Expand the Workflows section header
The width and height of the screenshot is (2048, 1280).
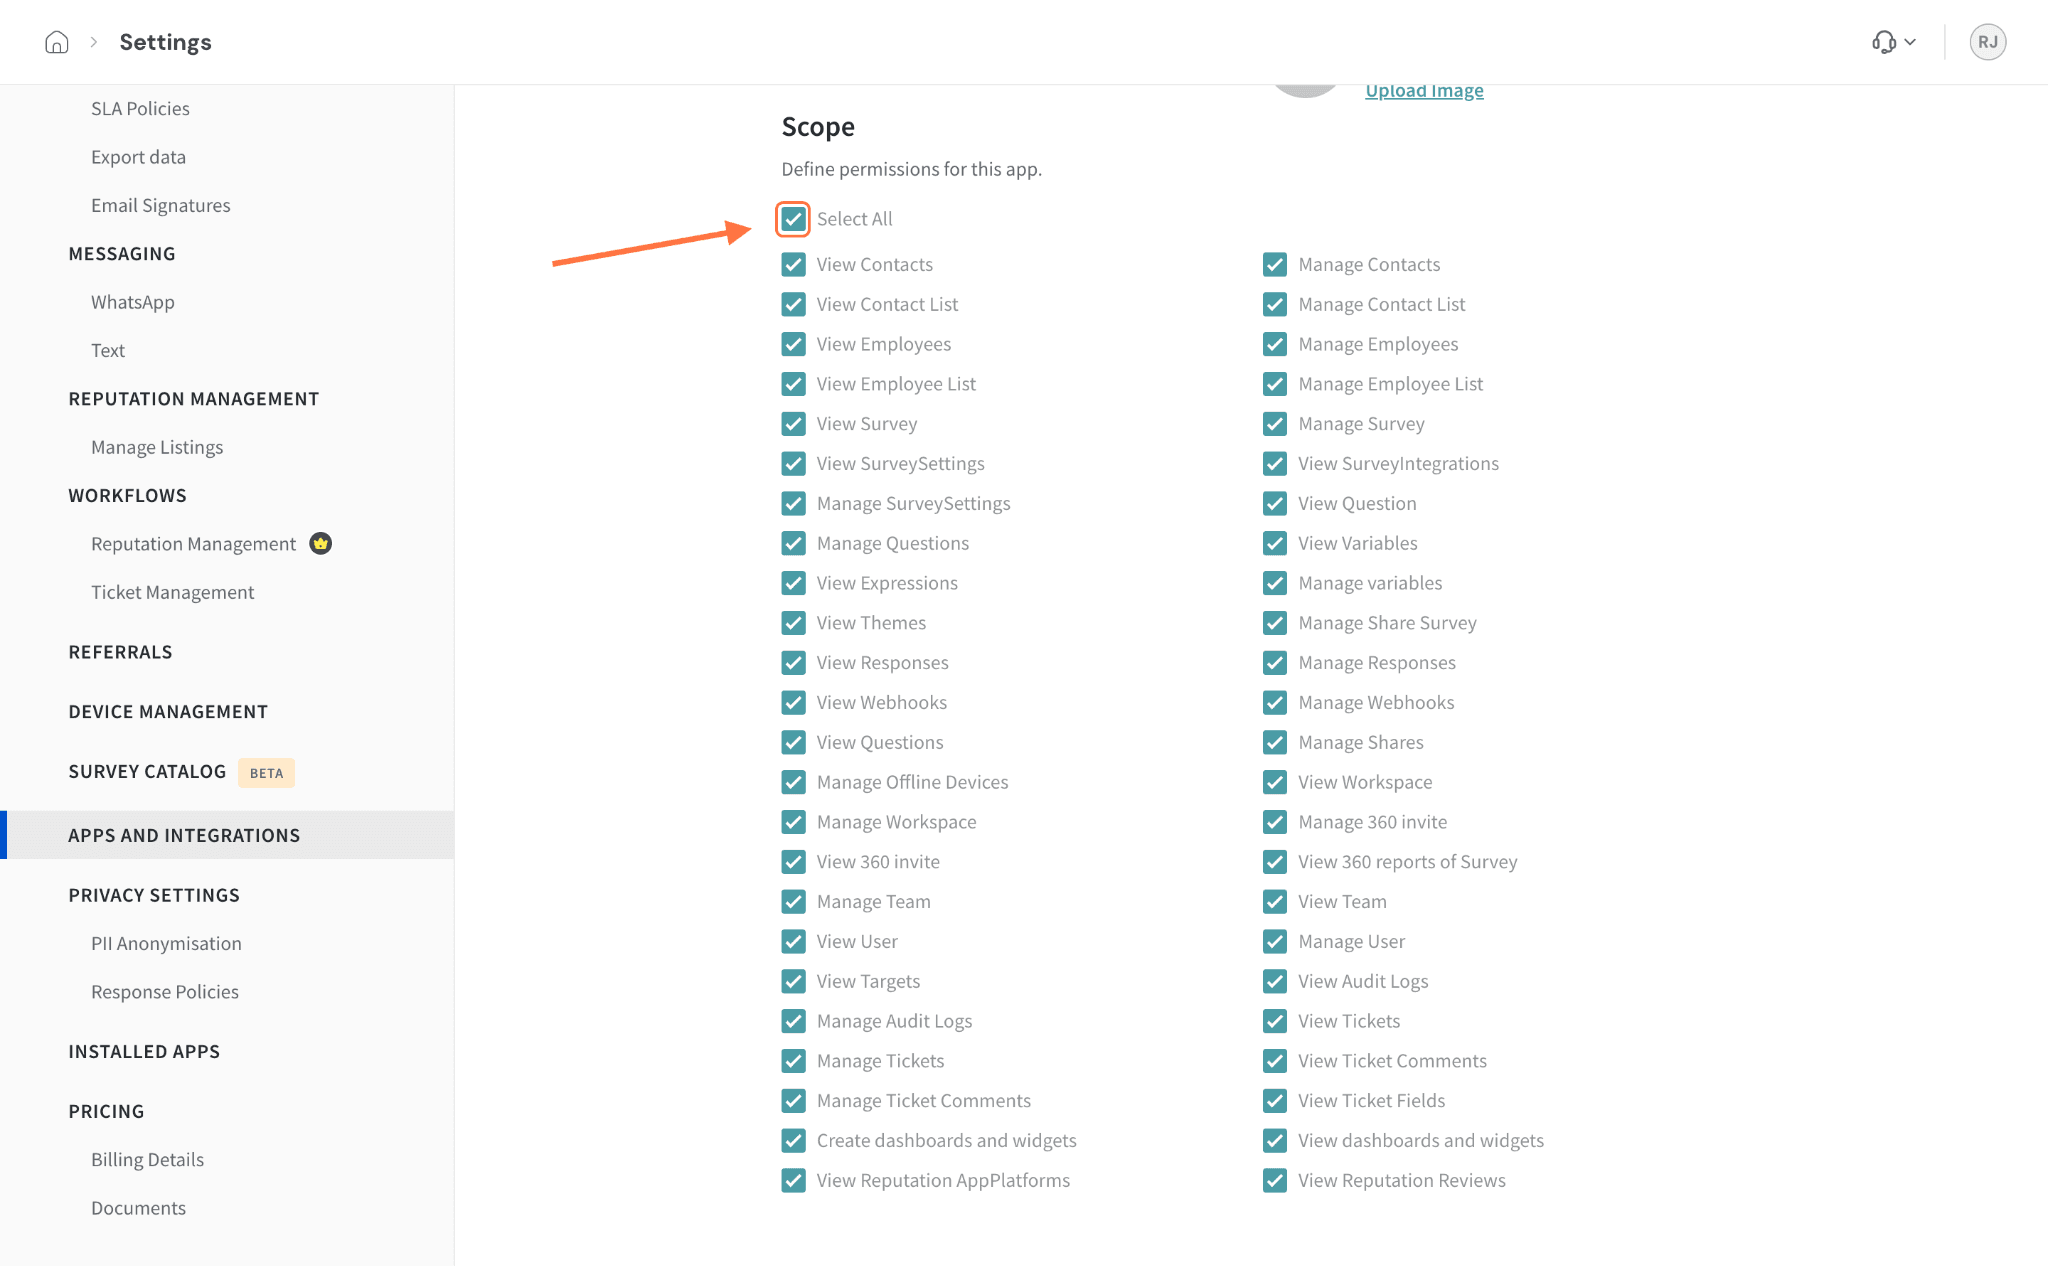[127, 496]
